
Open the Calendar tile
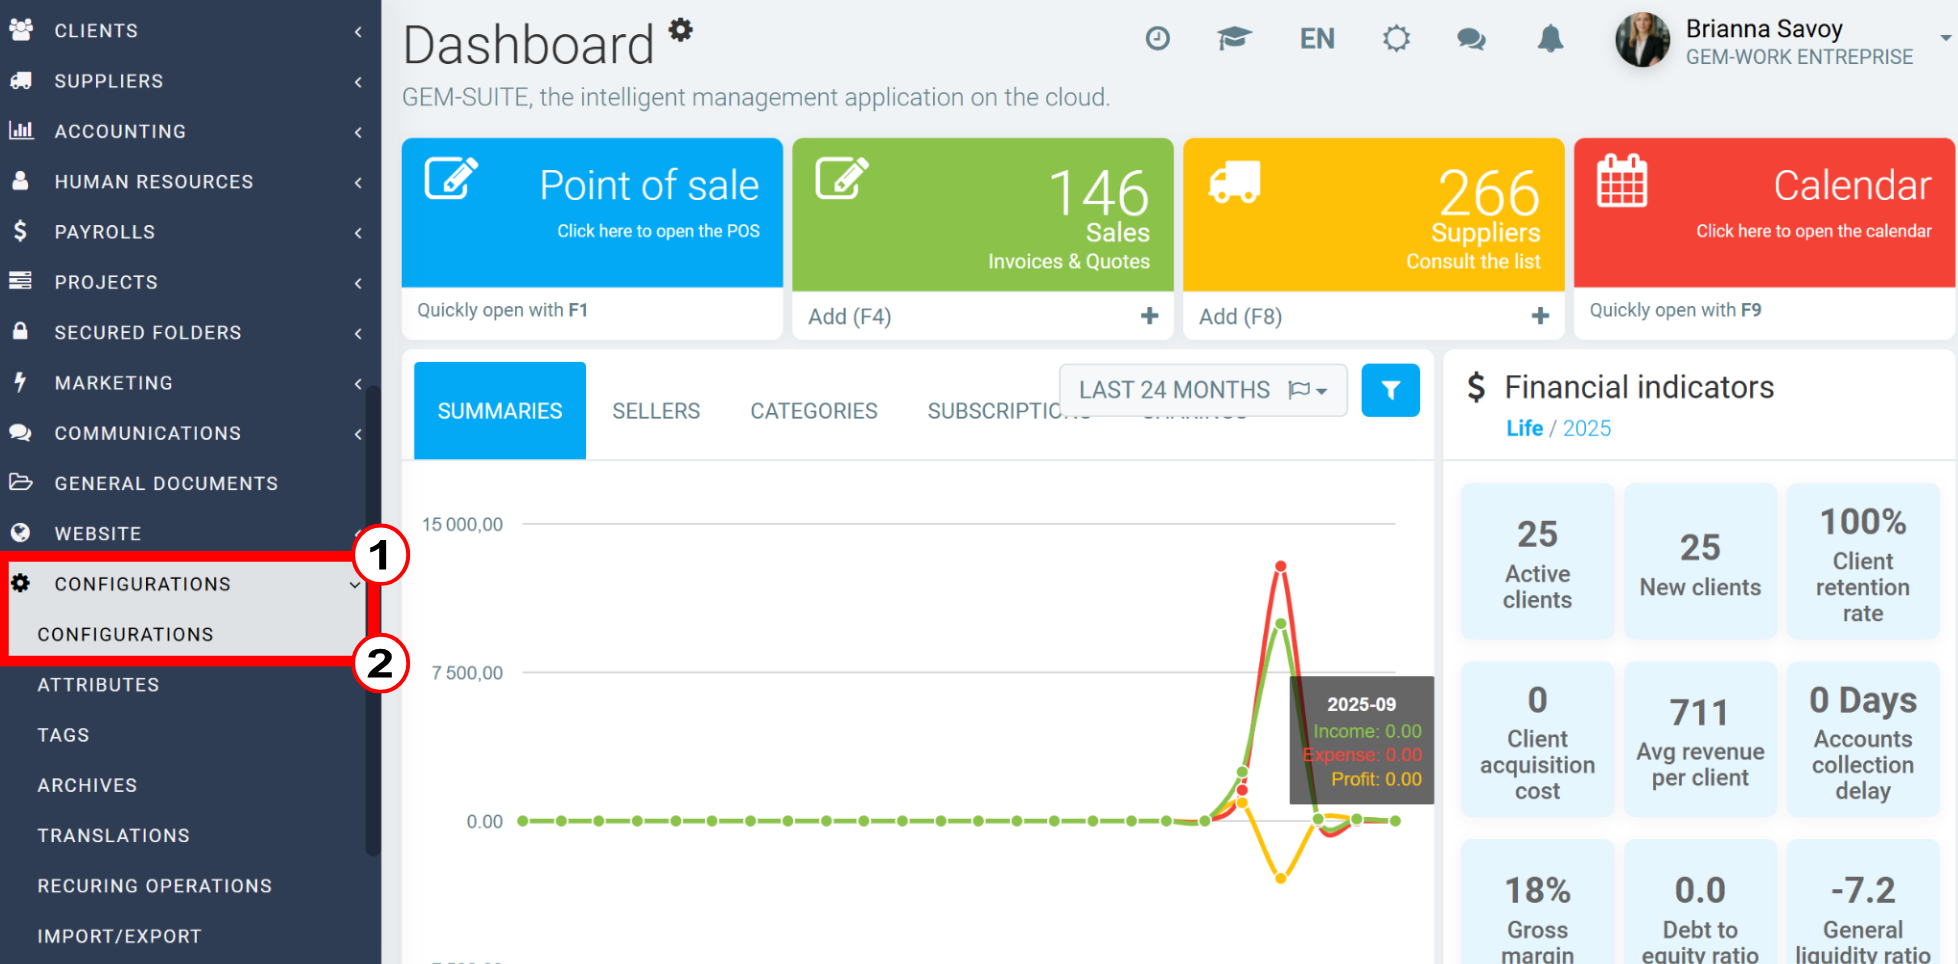coord(1764,213)
